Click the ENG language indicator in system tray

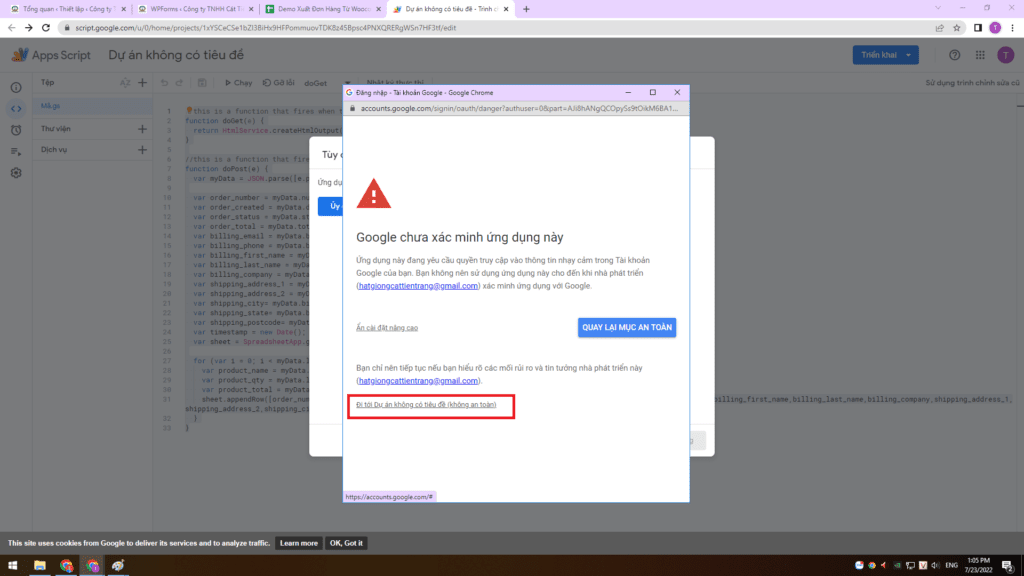(952, 566)
